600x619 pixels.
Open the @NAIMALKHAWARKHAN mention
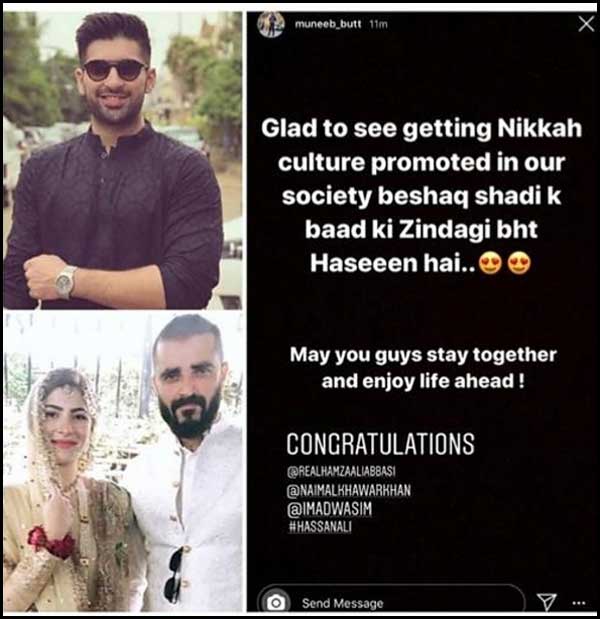tap(349, 490)
